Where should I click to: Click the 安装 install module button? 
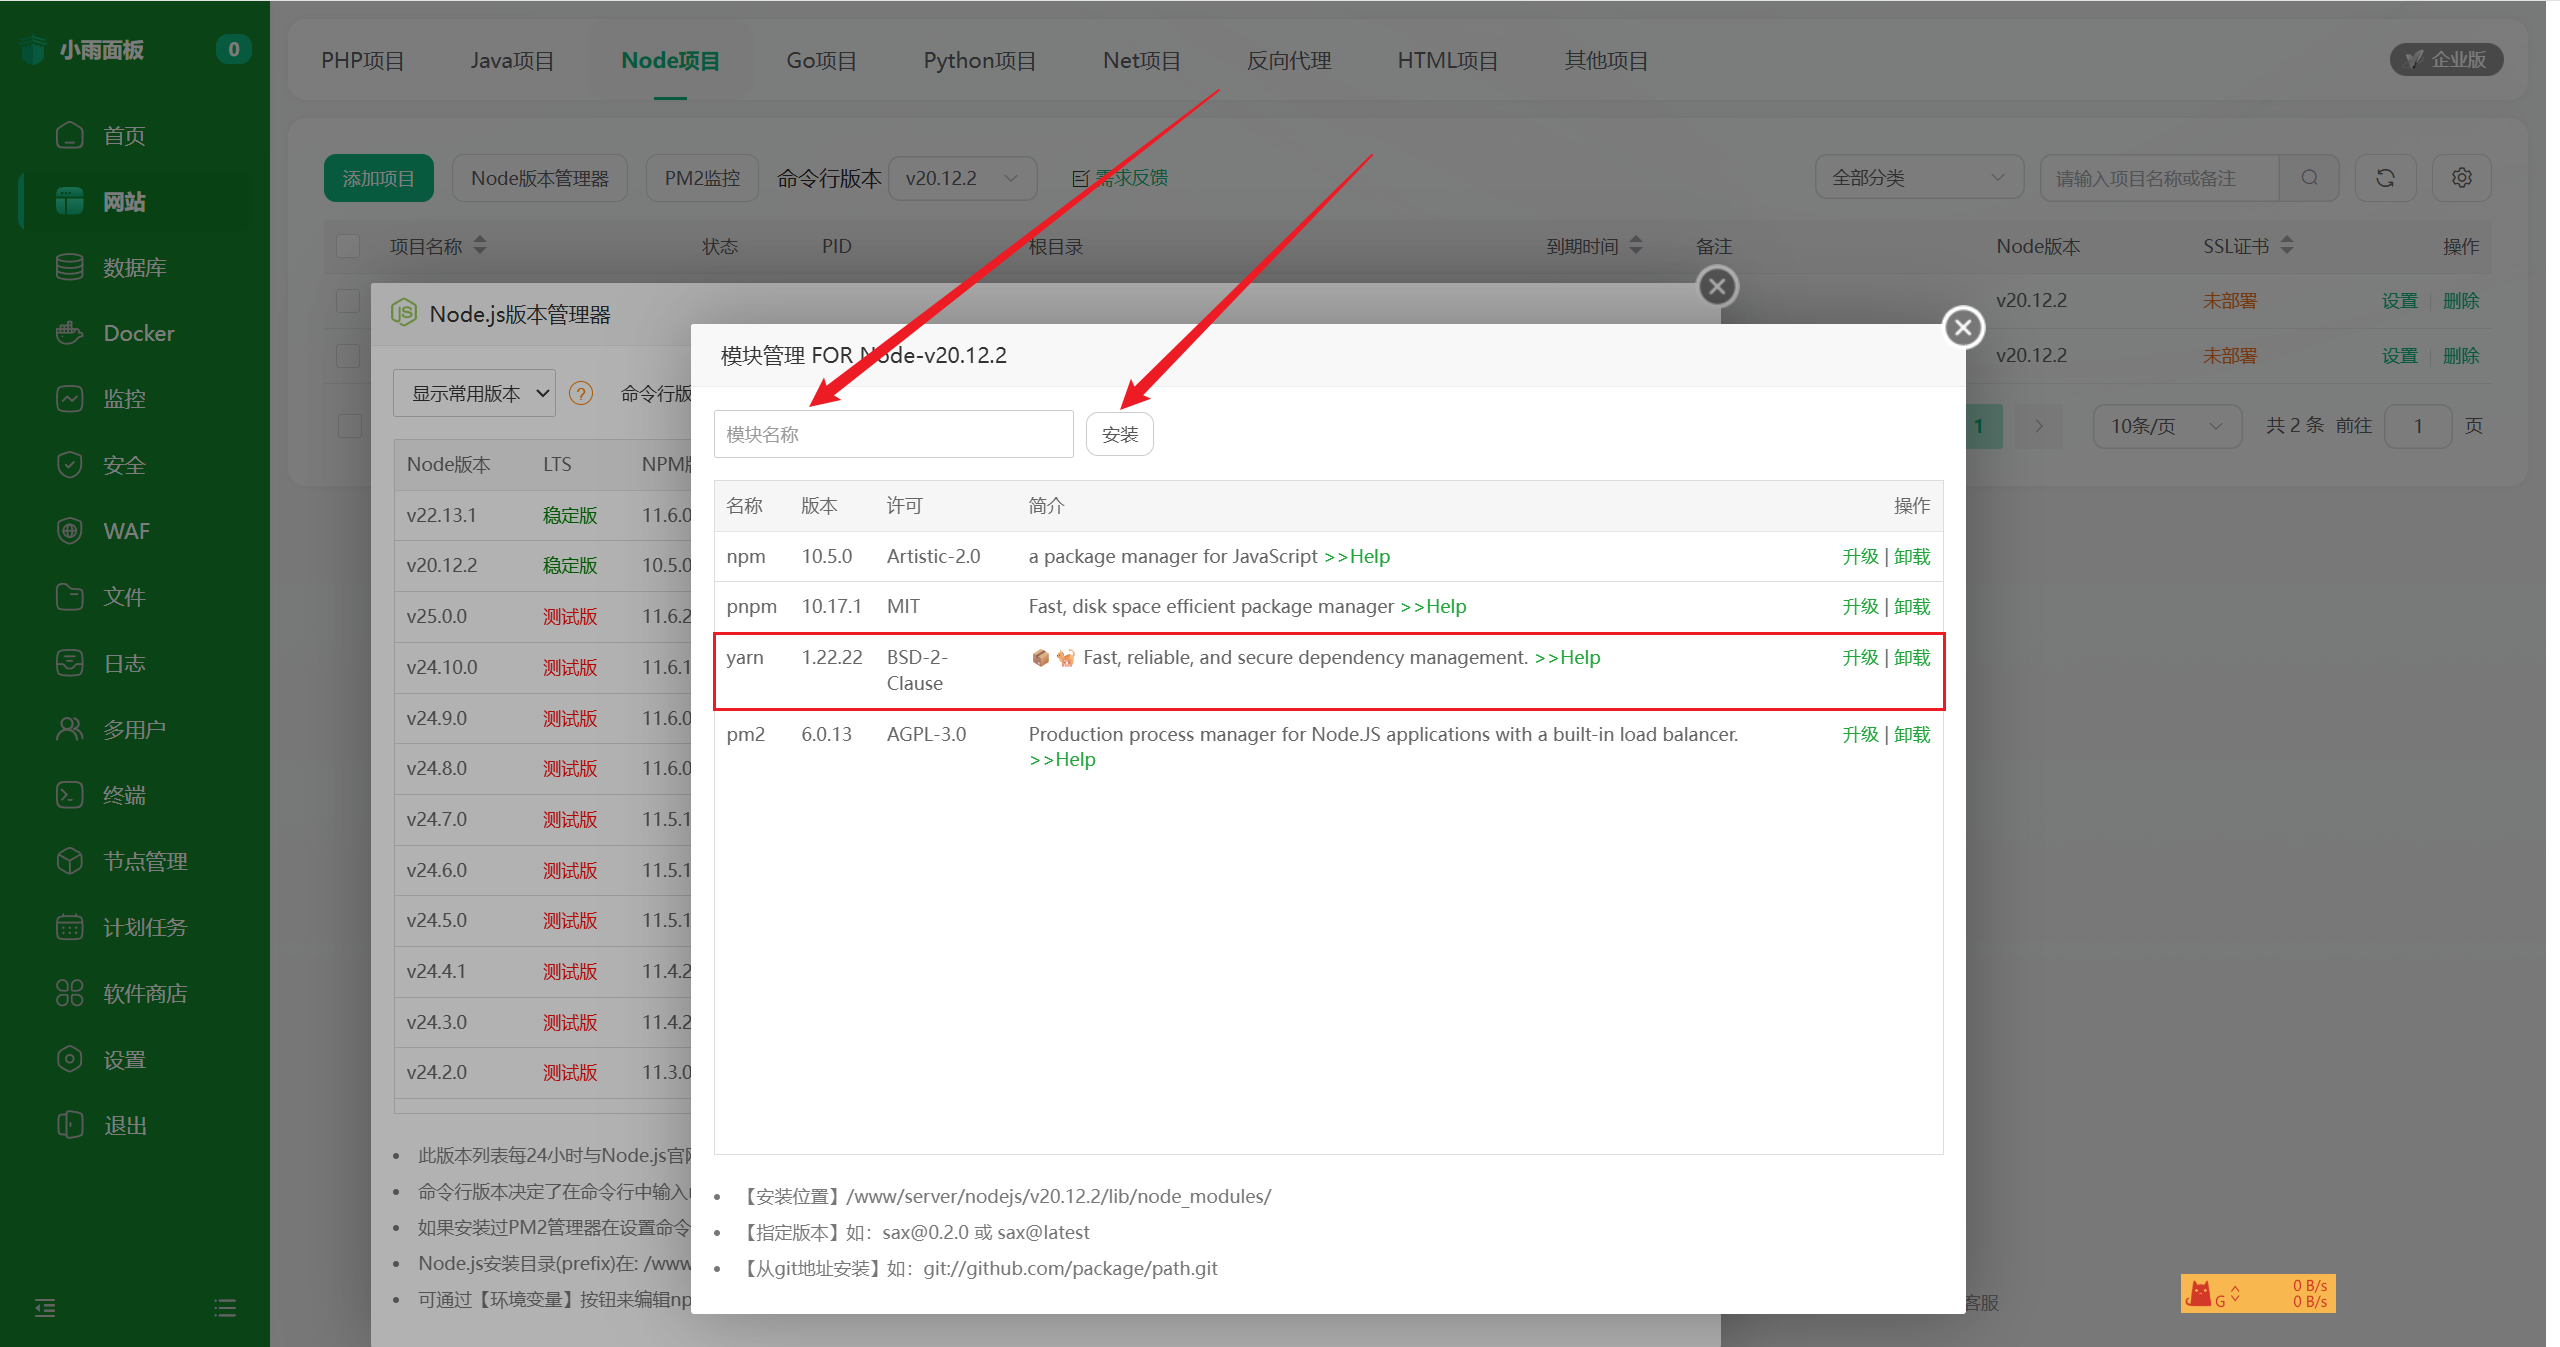tap(1119, 435)
